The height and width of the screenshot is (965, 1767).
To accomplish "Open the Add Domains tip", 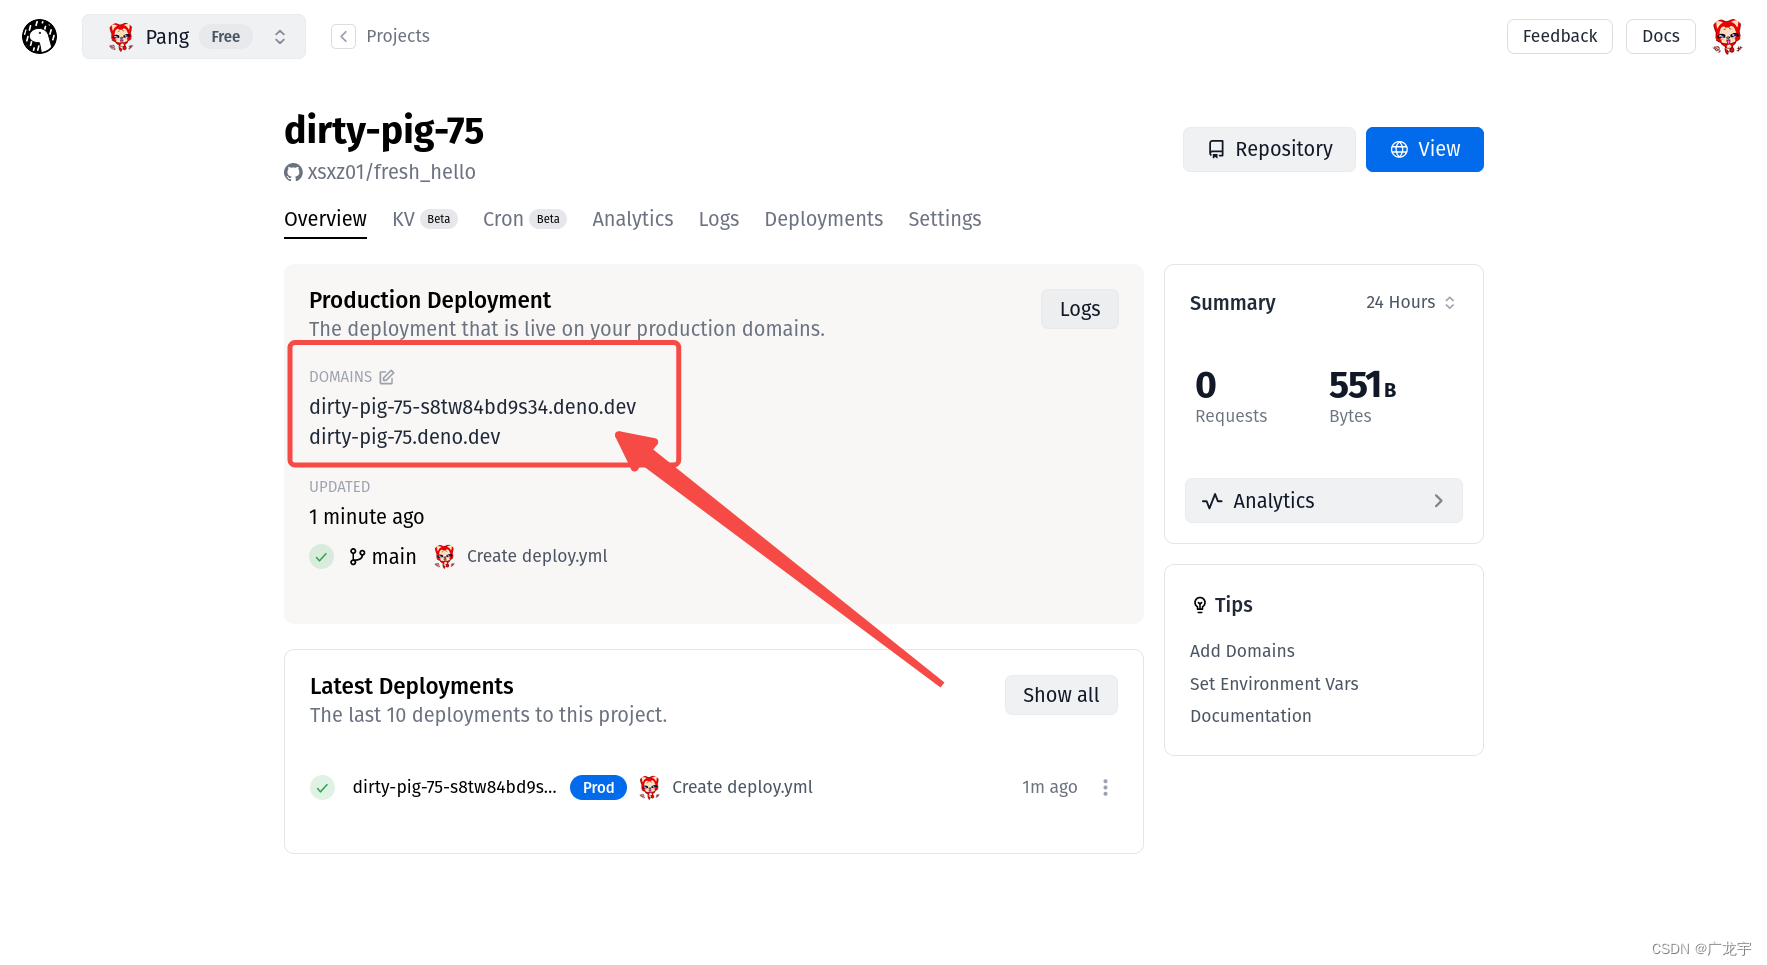I will coord(1242,651).
